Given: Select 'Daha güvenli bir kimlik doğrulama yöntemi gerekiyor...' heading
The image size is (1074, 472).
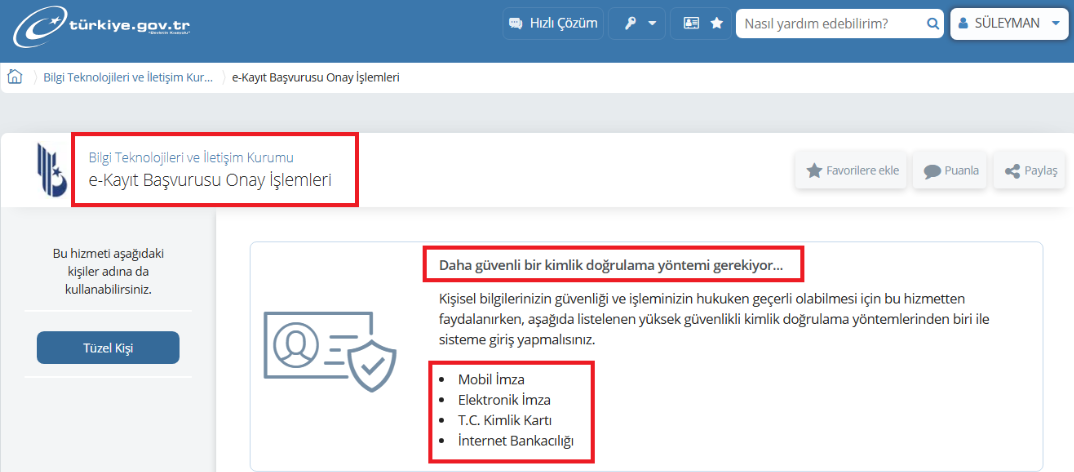Looking at the screenshot, I should (x=611, y=266).
